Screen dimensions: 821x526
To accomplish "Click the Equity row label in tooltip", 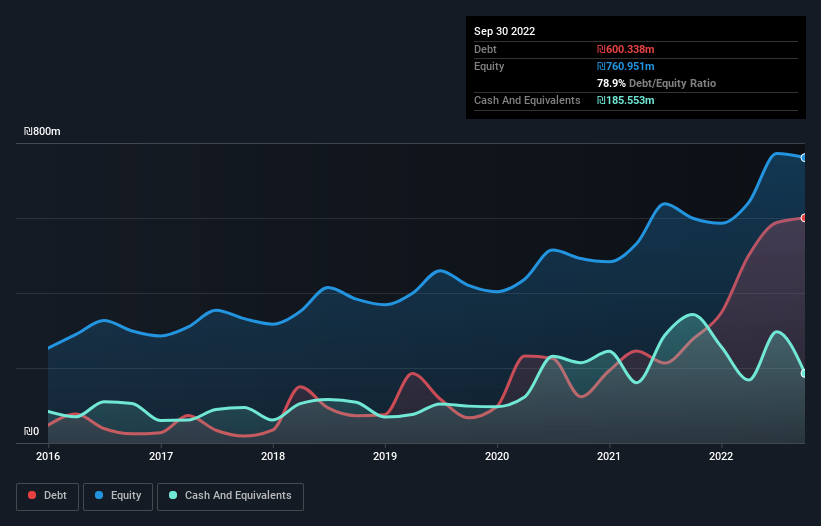I will pyautogui.click(x=489, y=66).
